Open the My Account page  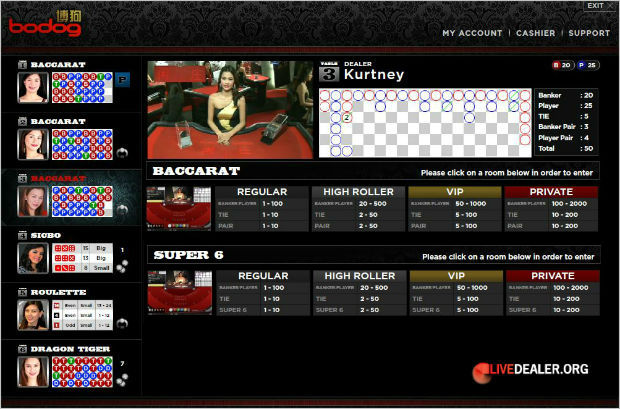[472, 33]
